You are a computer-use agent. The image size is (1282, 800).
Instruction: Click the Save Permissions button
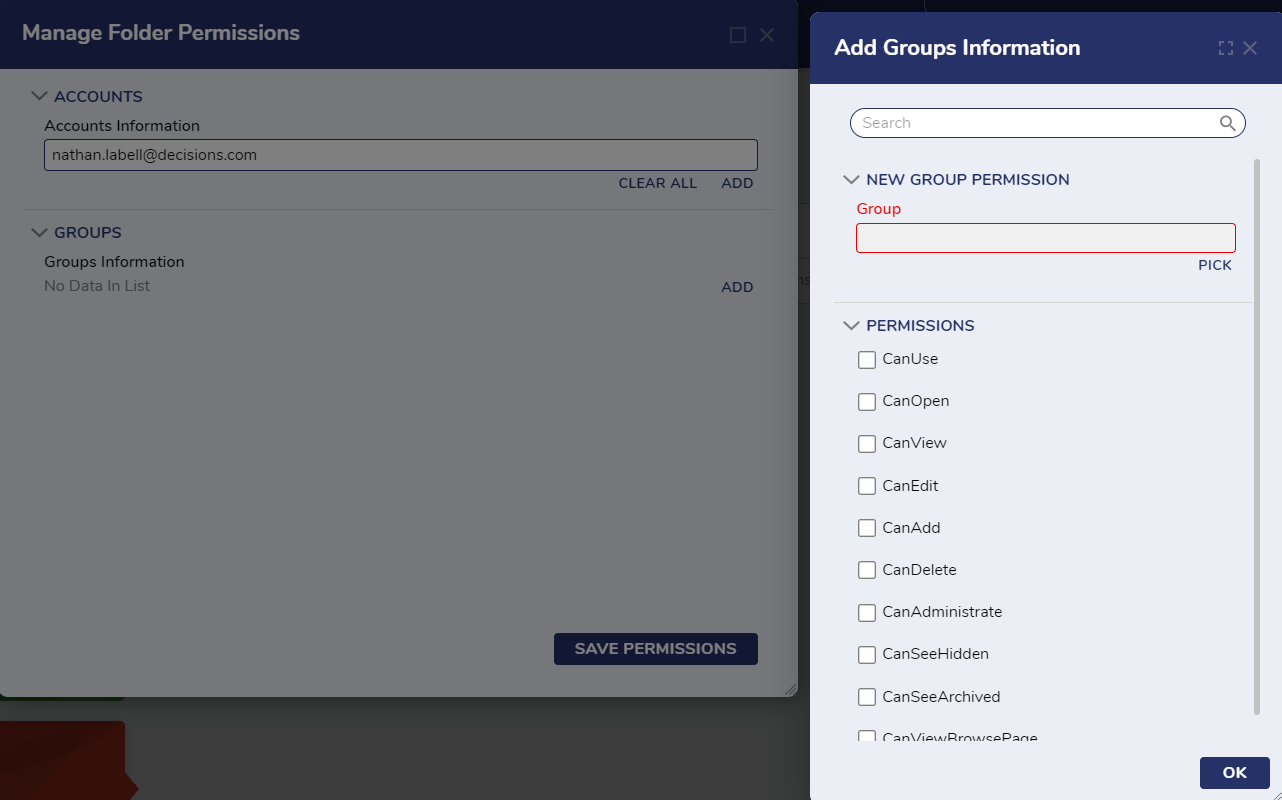click(x=656, y=649)
